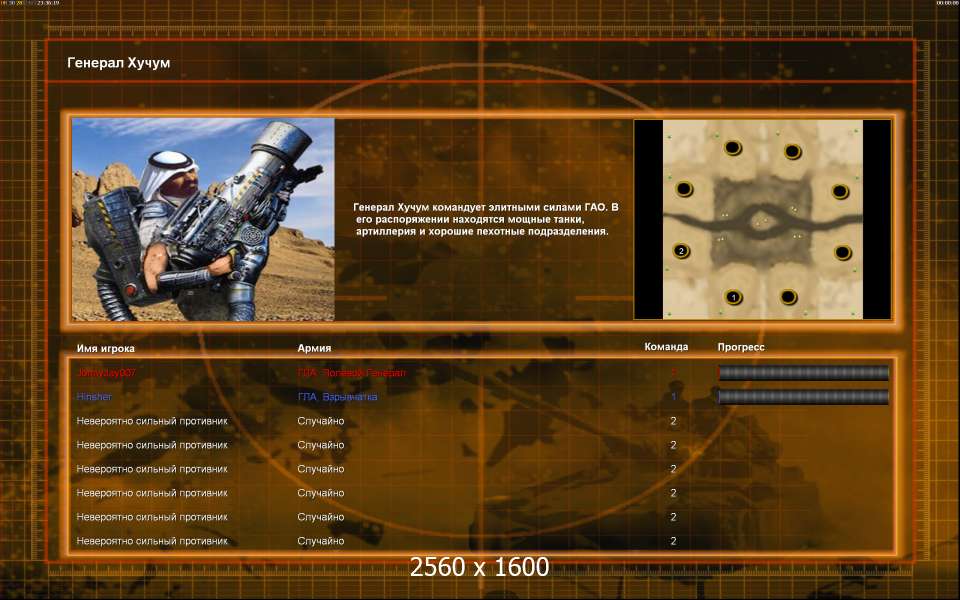Click the time readout '23:36:19' at top
This screenshot has width=960, height=600.
pyautogui.click(x=48, y=3)
